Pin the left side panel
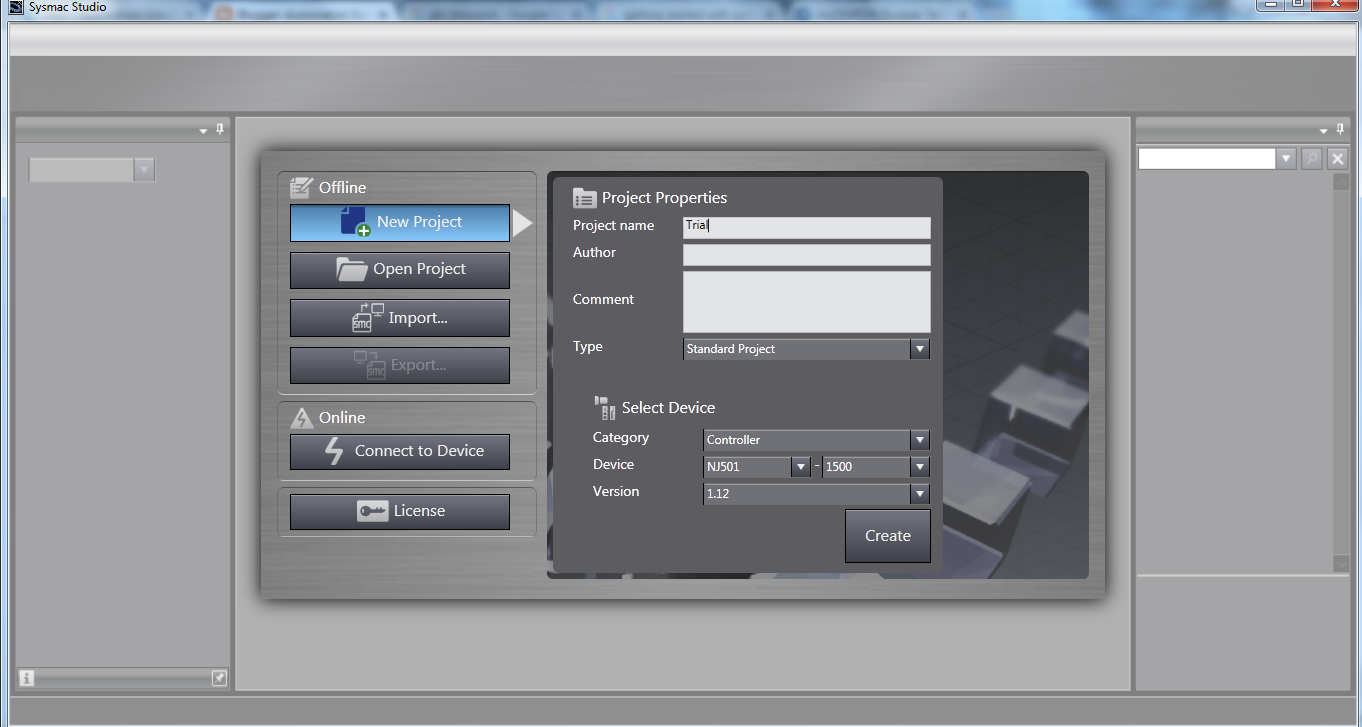 (x=220, y=129)
